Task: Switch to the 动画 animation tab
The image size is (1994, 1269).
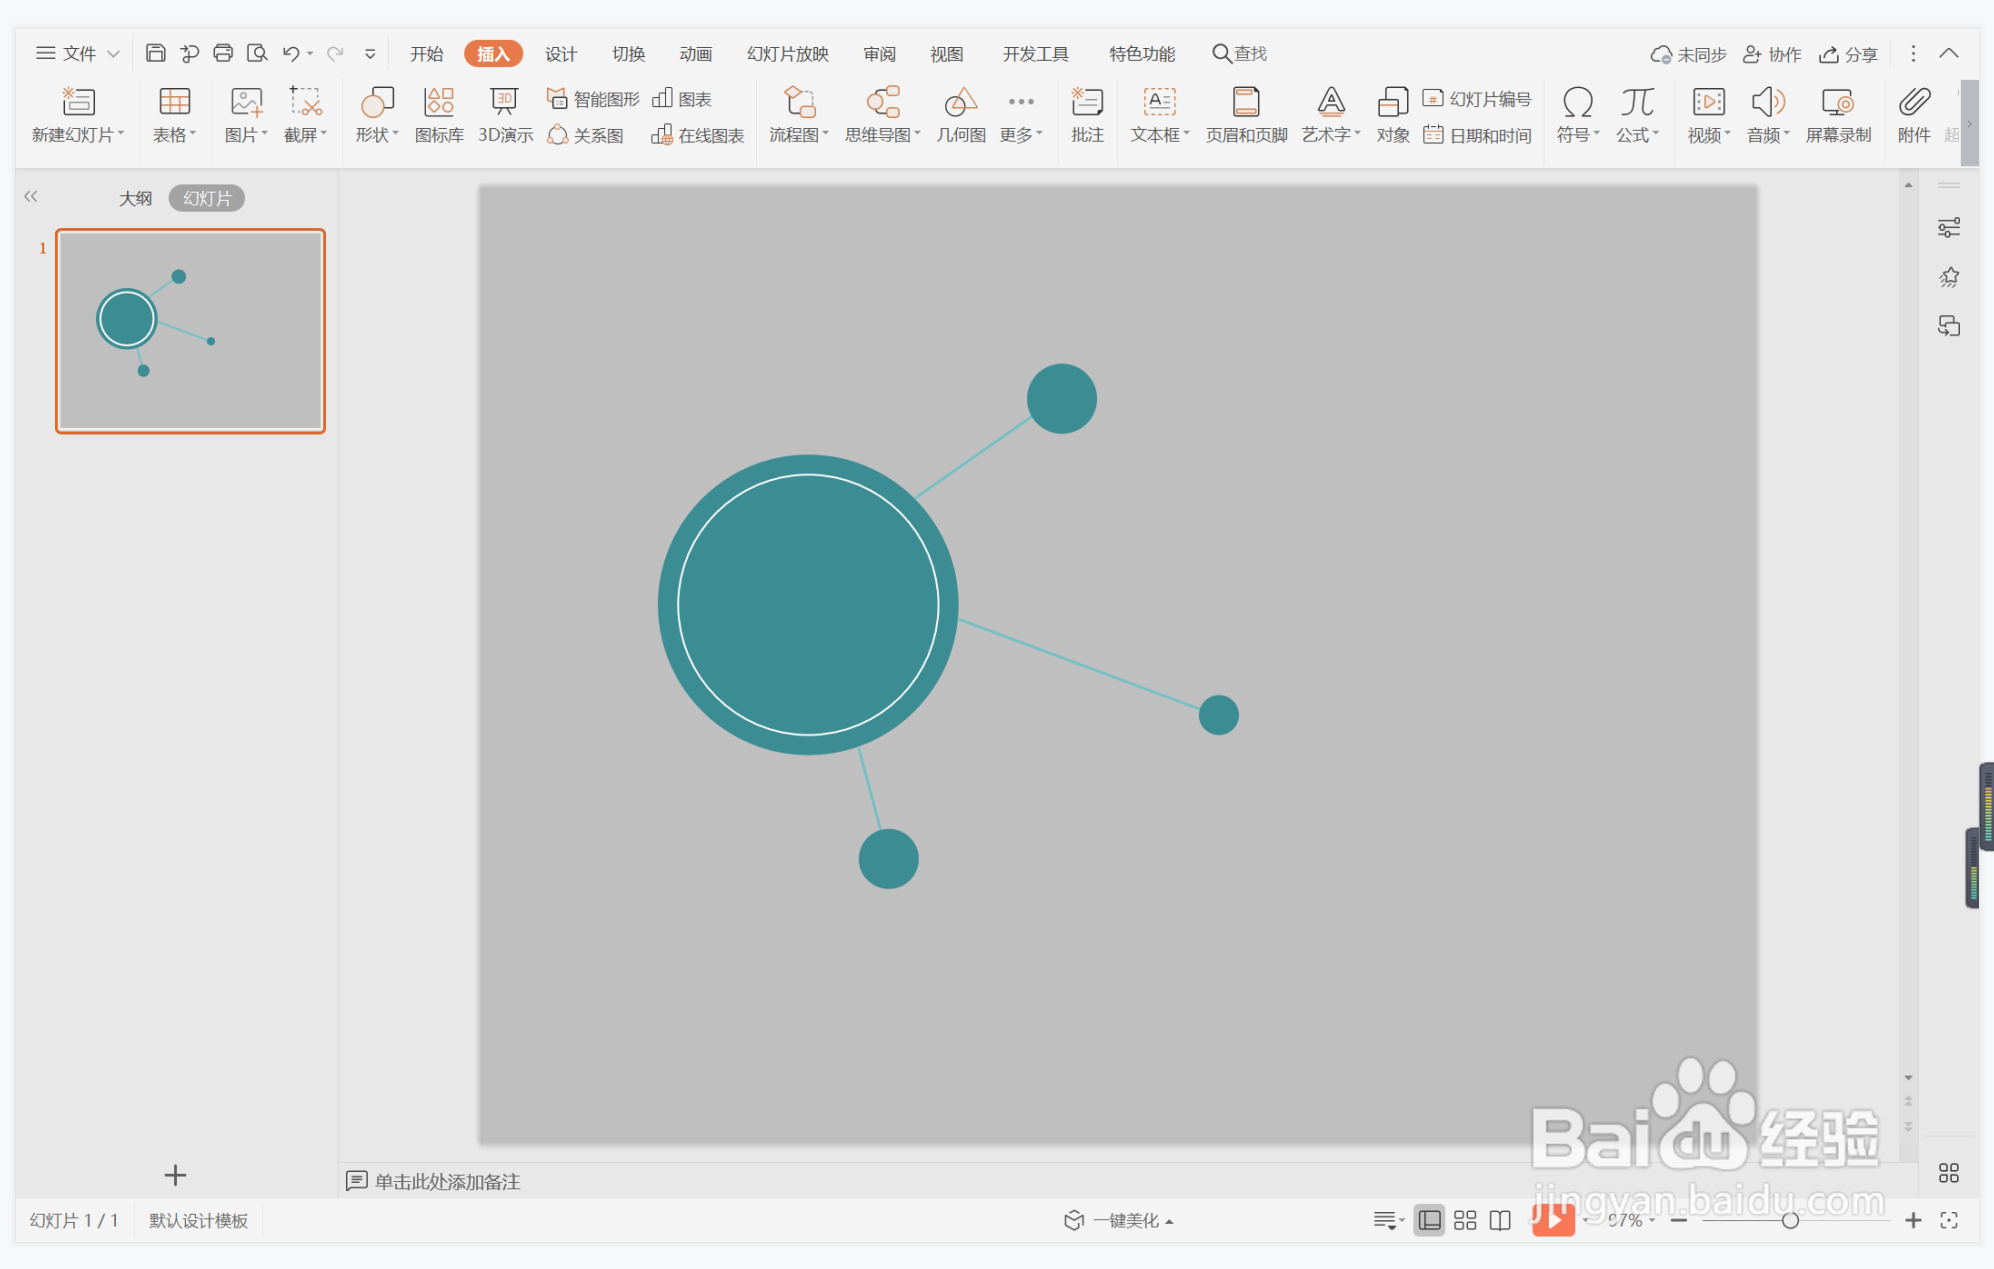Action: click(x=695, y=53)
